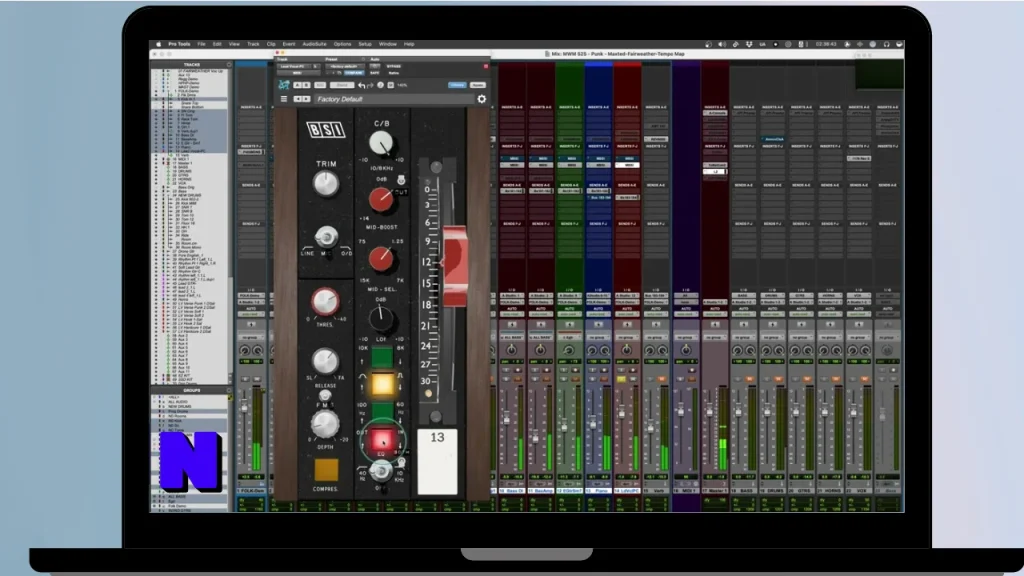Toggle the lit yellow solo button in mixer
The width and height of the screenshot is (1024, 576).
click(622, 379)
